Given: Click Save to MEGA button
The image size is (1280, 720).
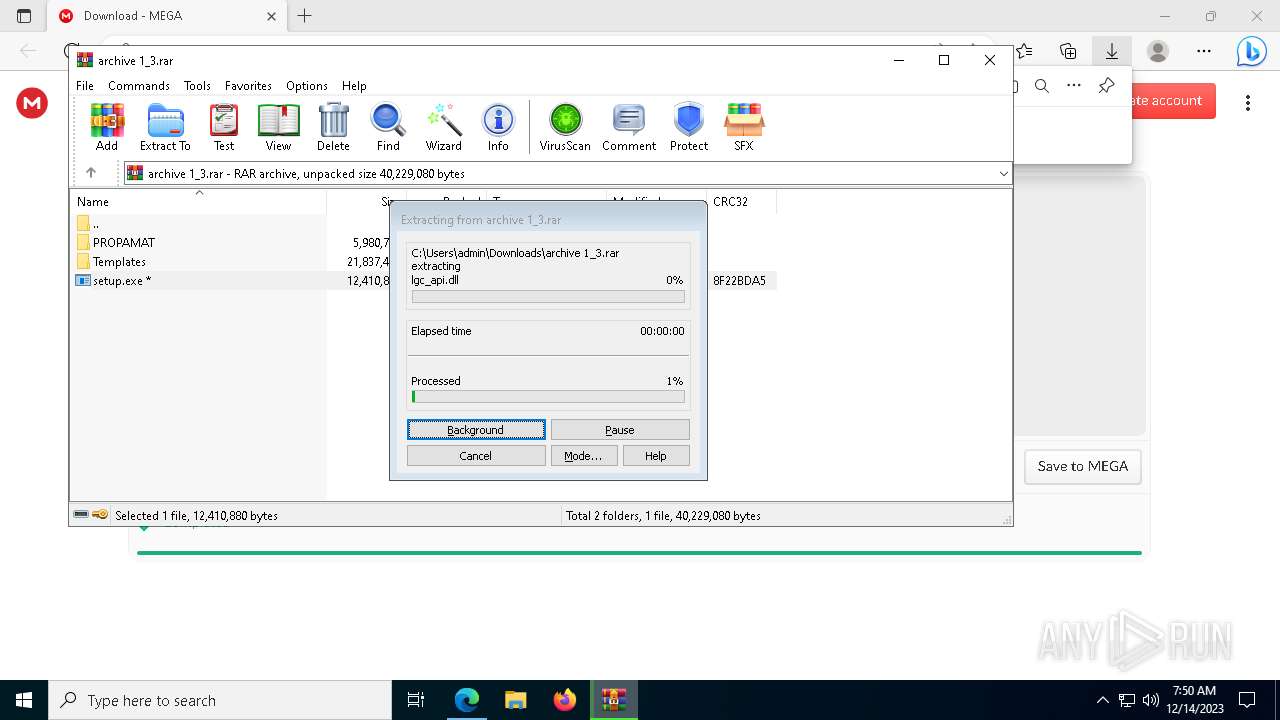Looking at the screenshot, I should pyautogui.click(x=1083, y=466).
